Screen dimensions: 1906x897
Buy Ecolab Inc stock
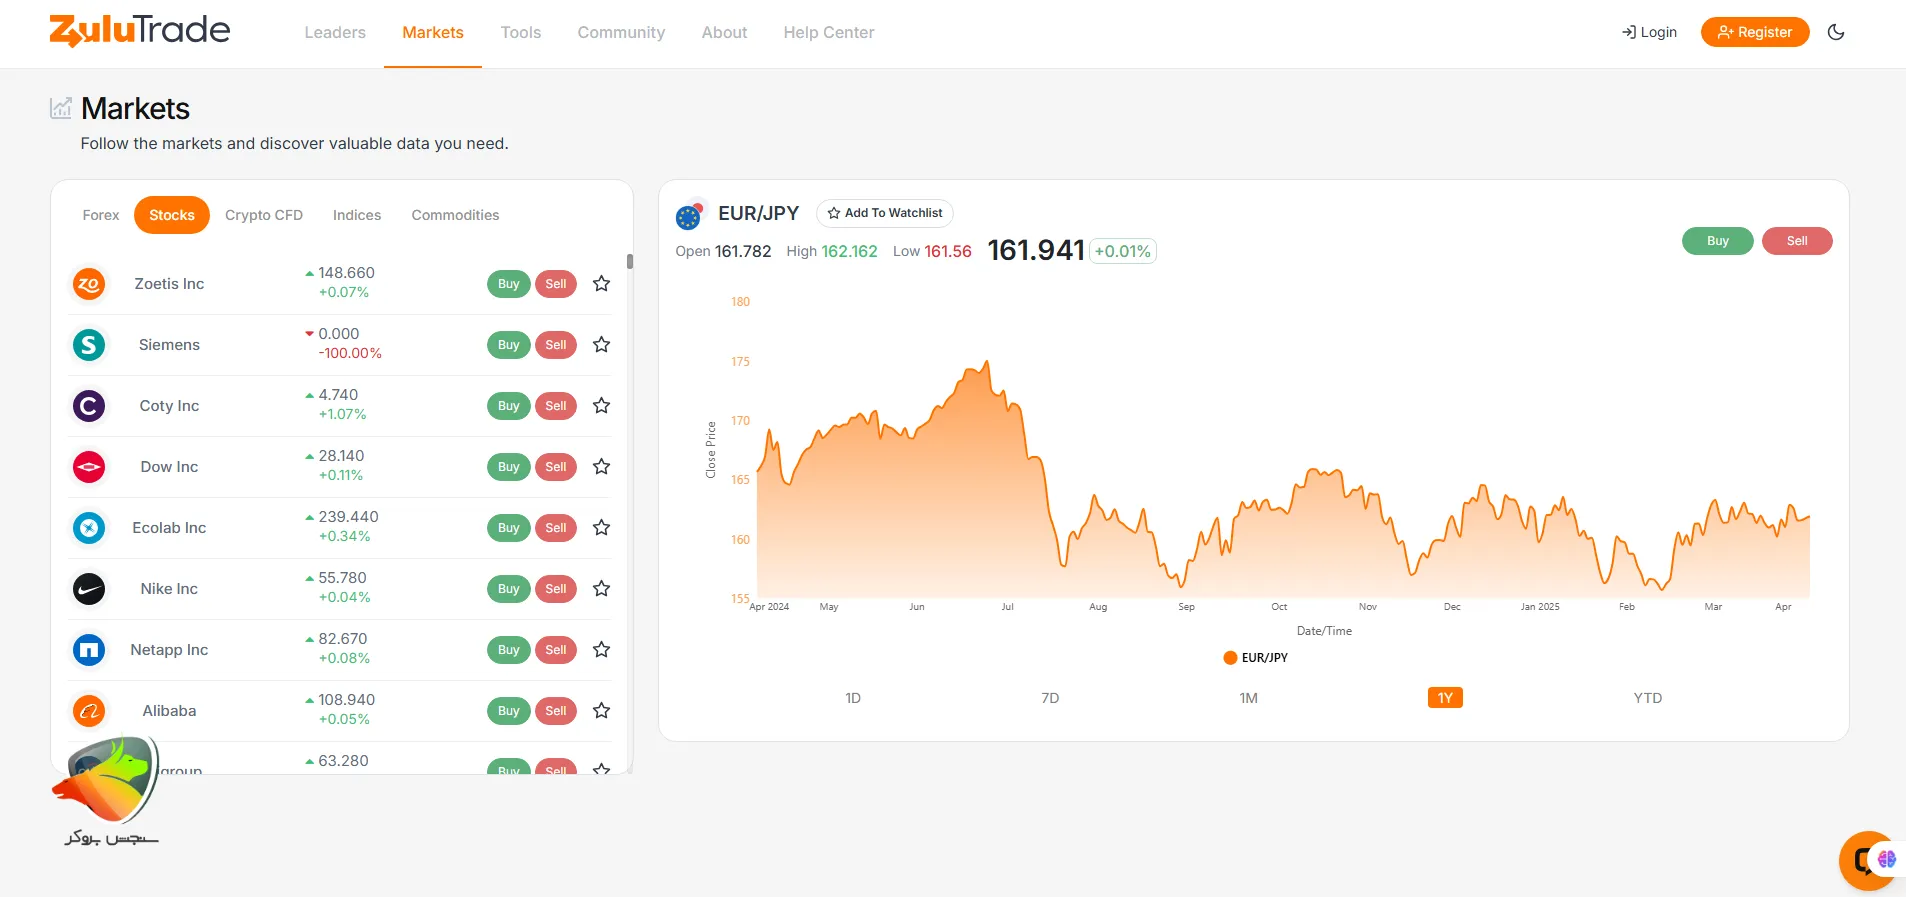pos(509,528)
